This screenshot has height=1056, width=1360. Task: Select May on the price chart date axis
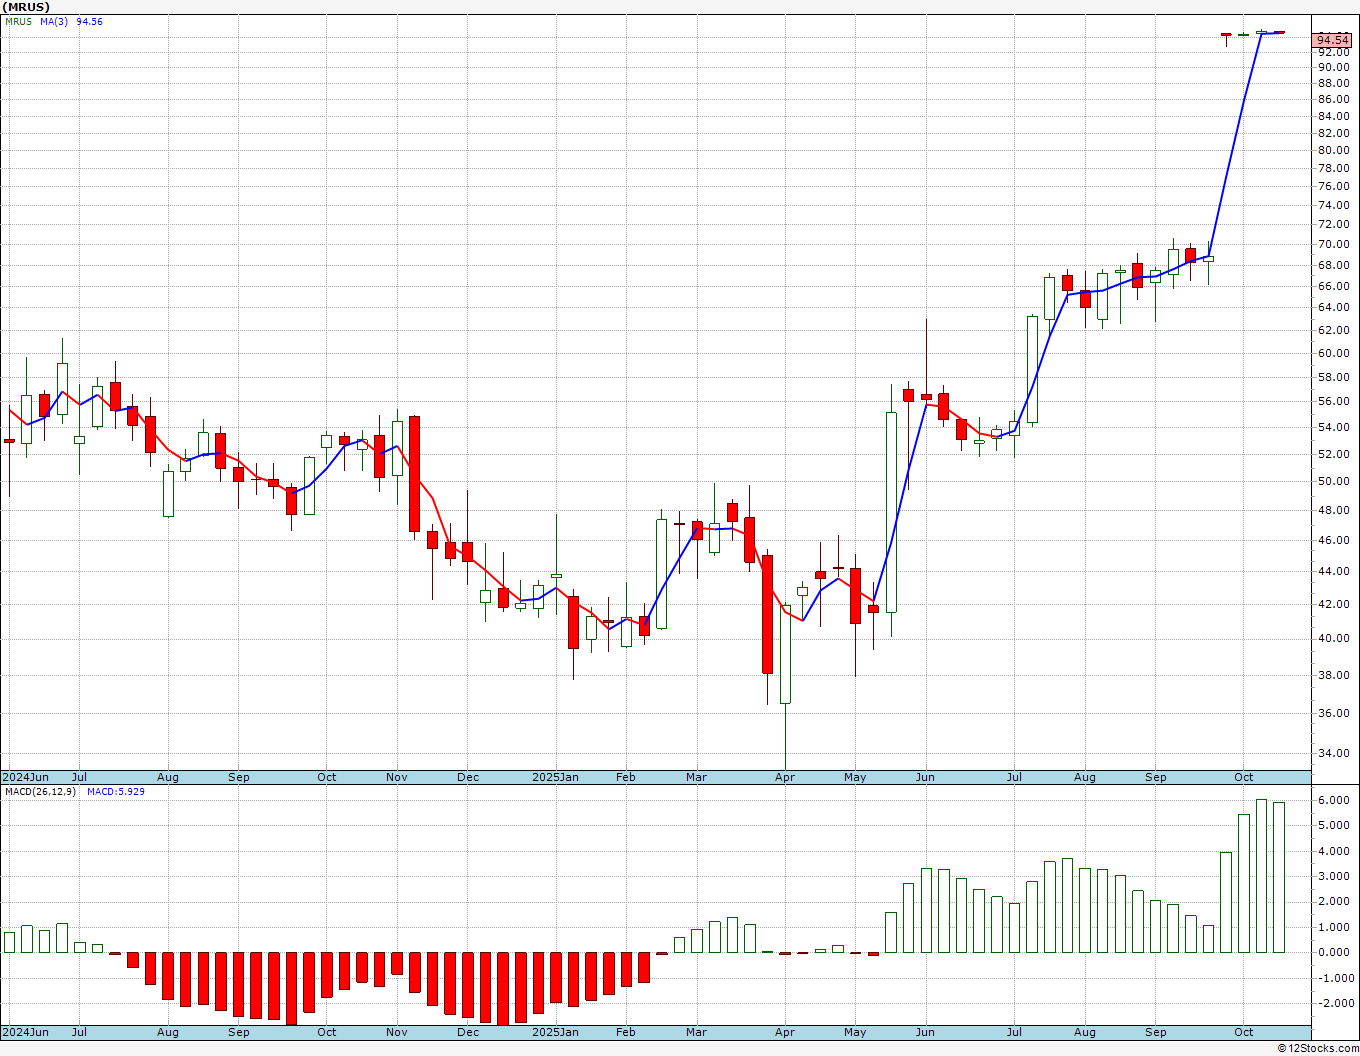pyautogui.click(x=855, y=777)
